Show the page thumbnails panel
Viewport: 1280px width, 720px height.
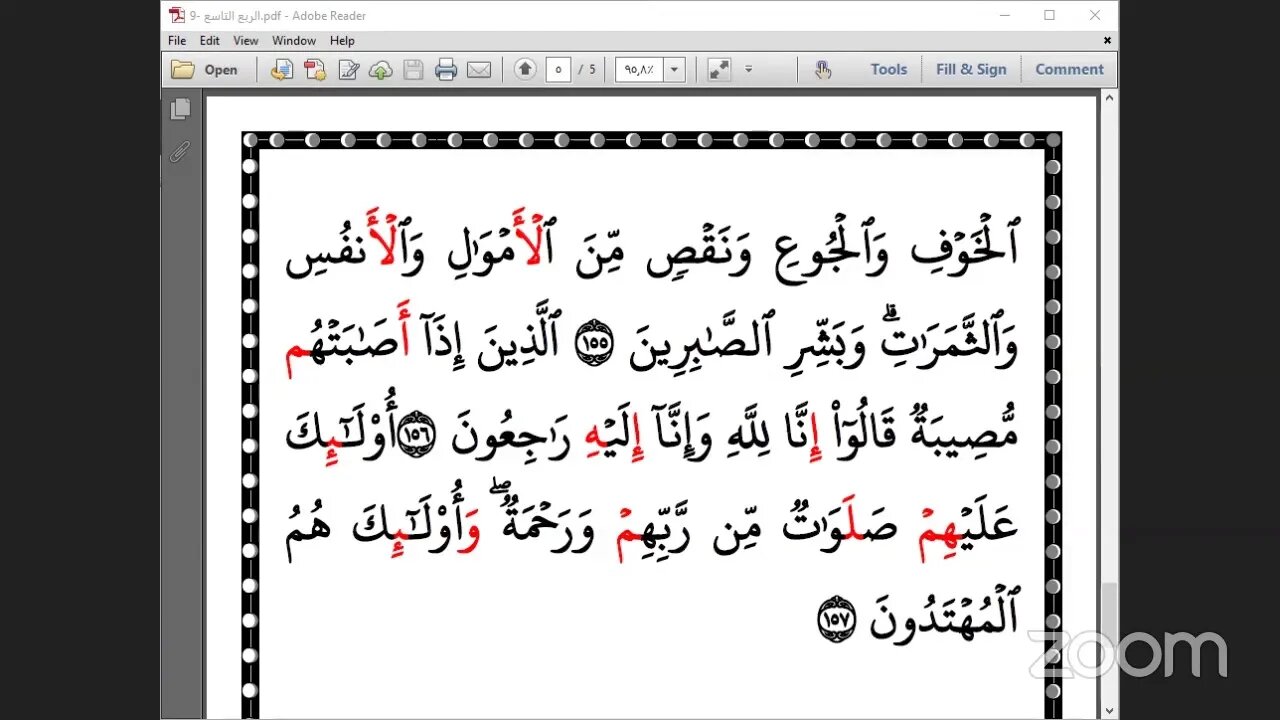pyautogui.click(x=180, y=108)
